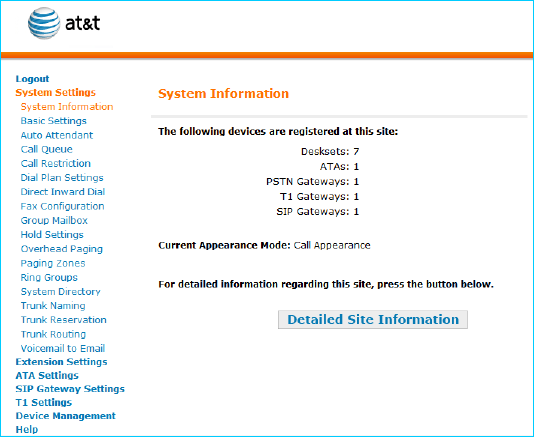Open the Basic Settings page

(x=53, y=121)
